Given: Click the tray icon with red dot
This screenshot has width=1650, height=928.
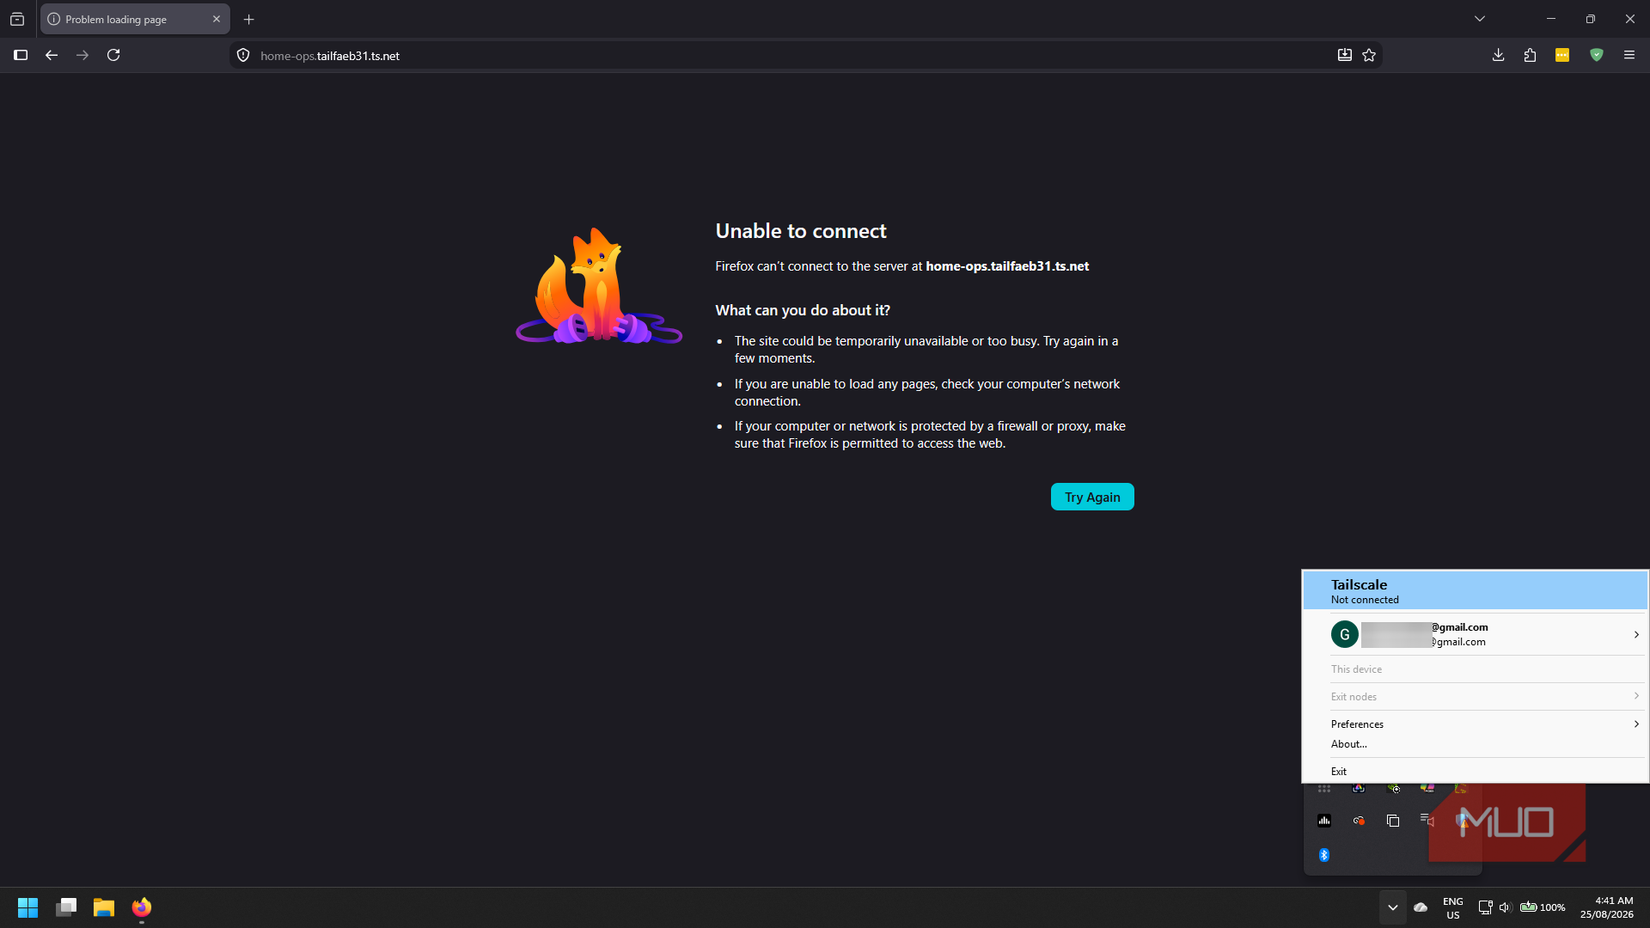Looking at the screenshot, I should pos(1358,821).
